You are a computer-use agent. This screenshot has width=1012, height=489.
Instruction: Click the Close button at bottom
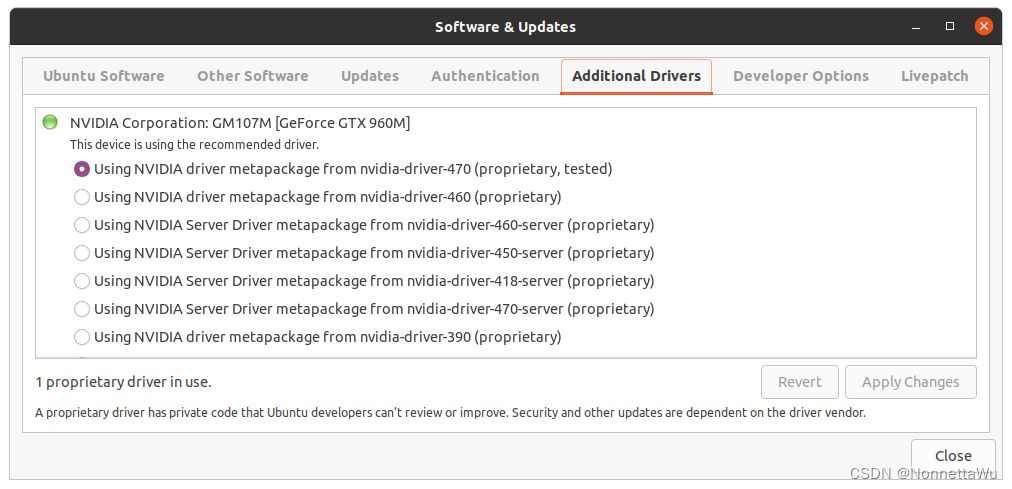[x=953, y=456]
